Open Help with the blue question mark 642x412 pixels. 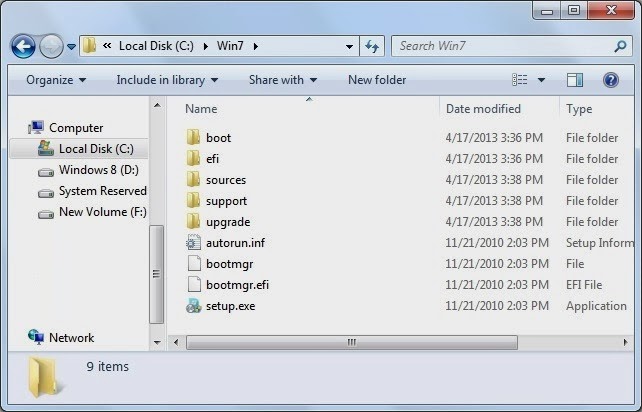click(x=610, y=80)
